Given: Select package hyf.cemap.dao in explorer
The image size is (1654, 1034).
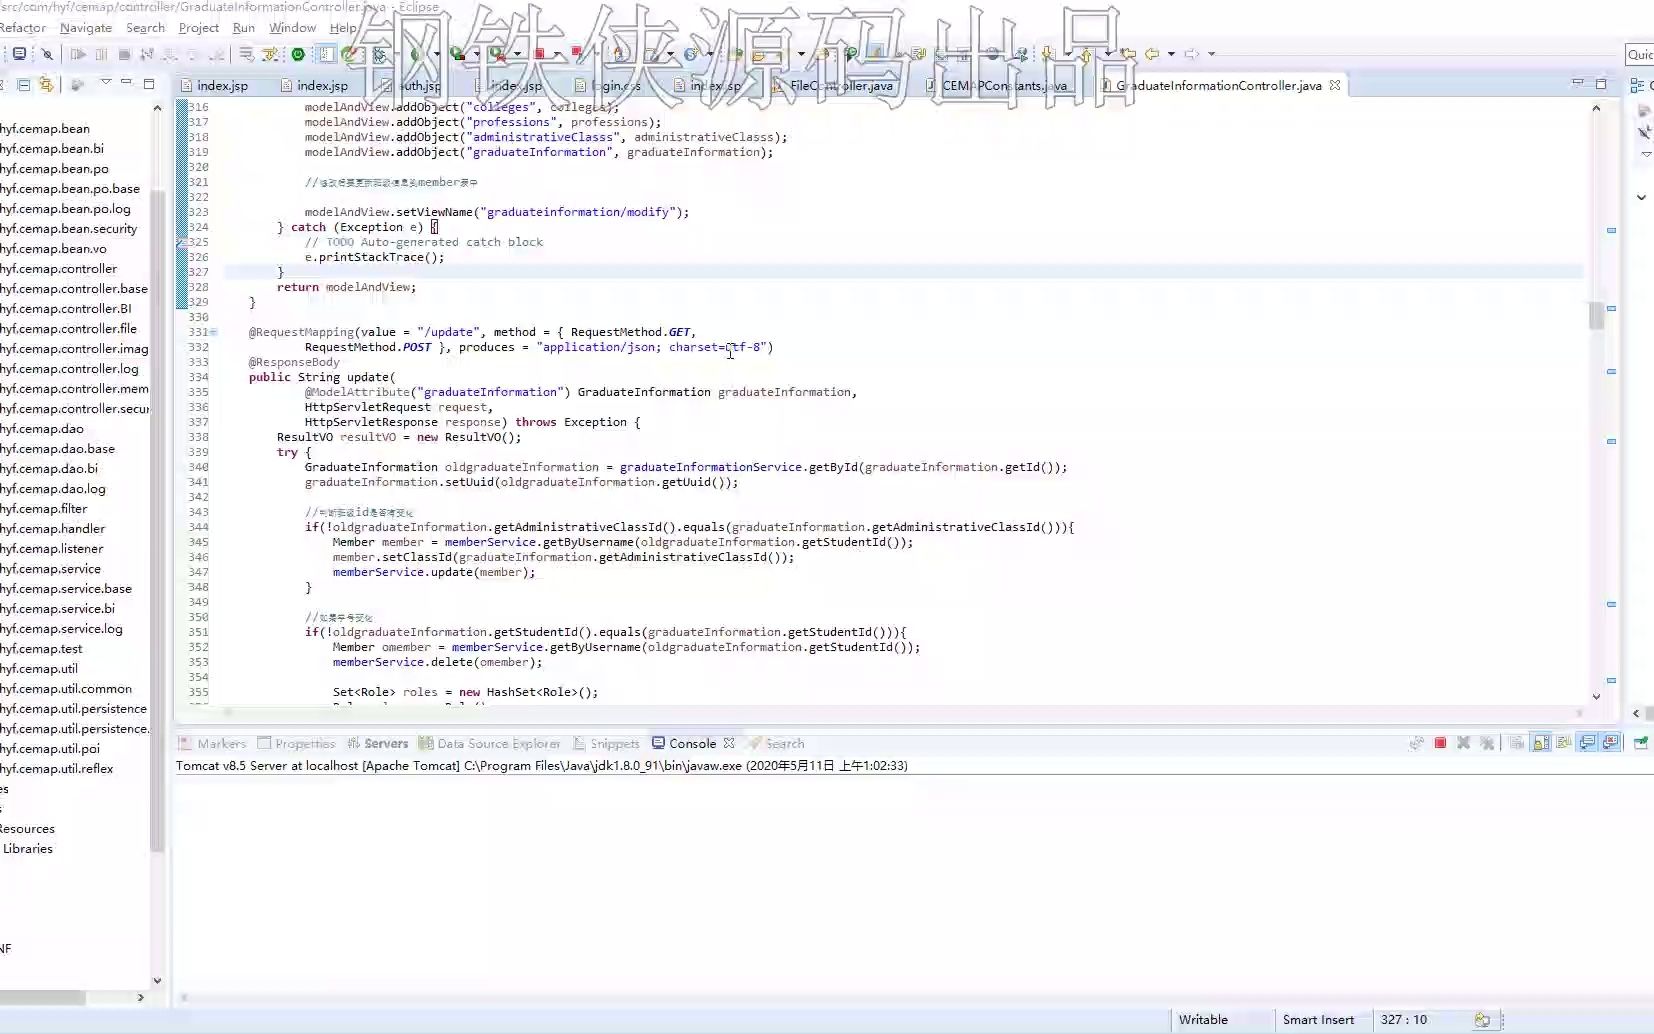Looking at the screenshot, I should pyautogui.click(x=42, y=429).
